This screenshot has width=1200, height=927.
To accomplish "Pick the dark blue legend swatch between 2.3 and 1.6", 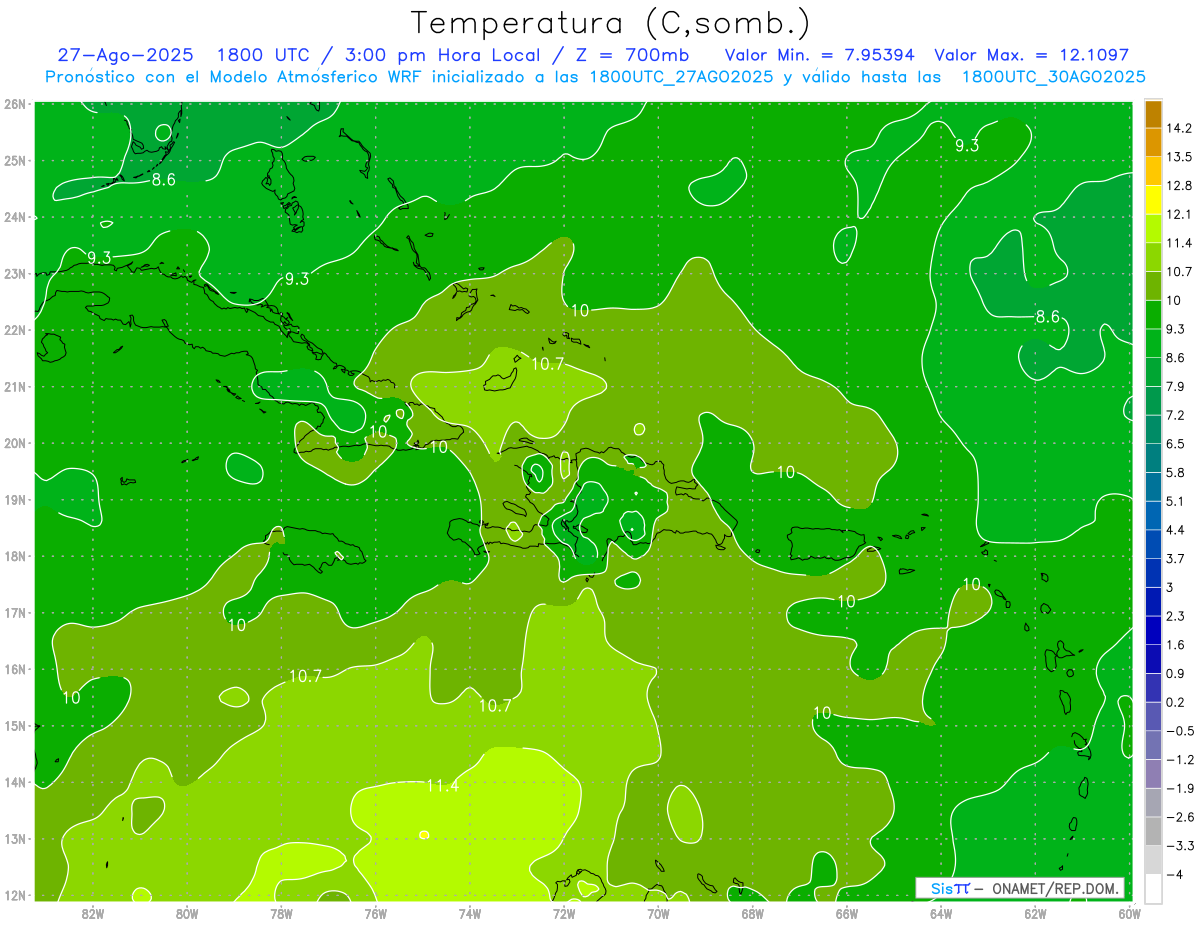I will click(x=1153, y=631).
